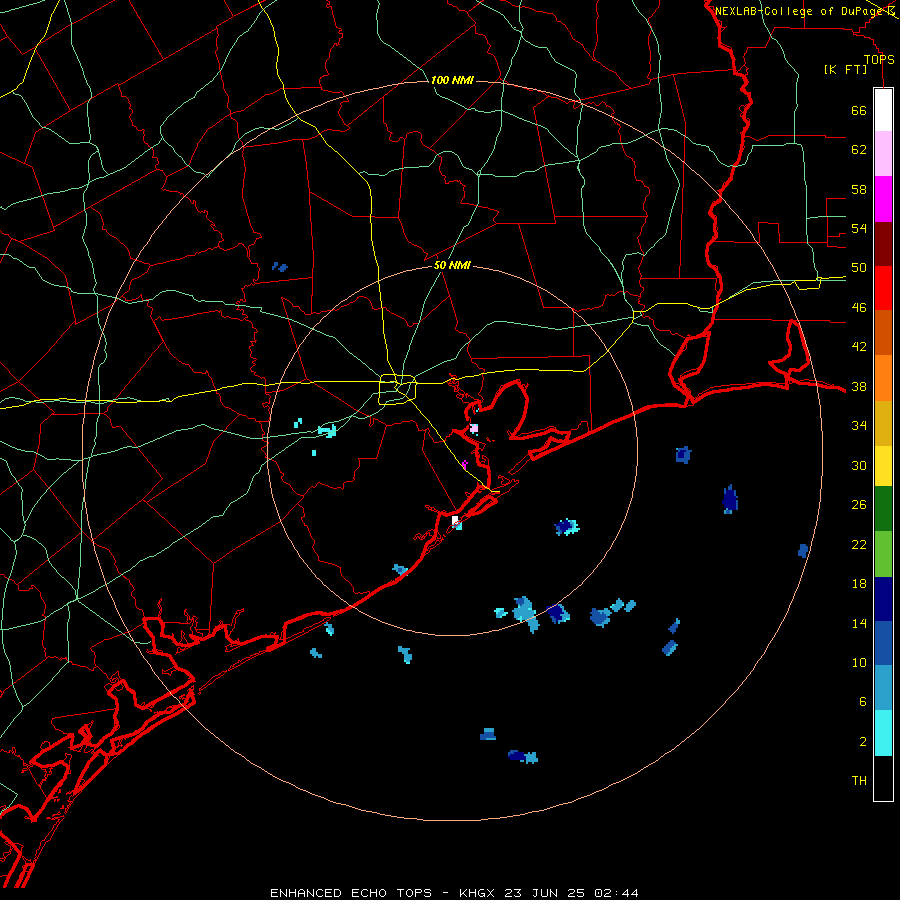Select the medium blue legend band
900x900 pixels.
tap(883, 643)
